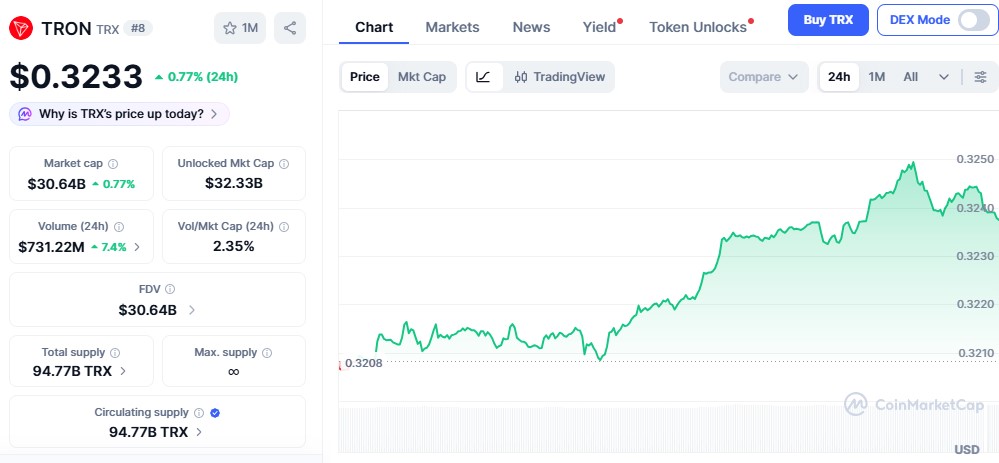Select Price chart view
This screenshot has height=463, width=999.
click(x=365, y=77)
